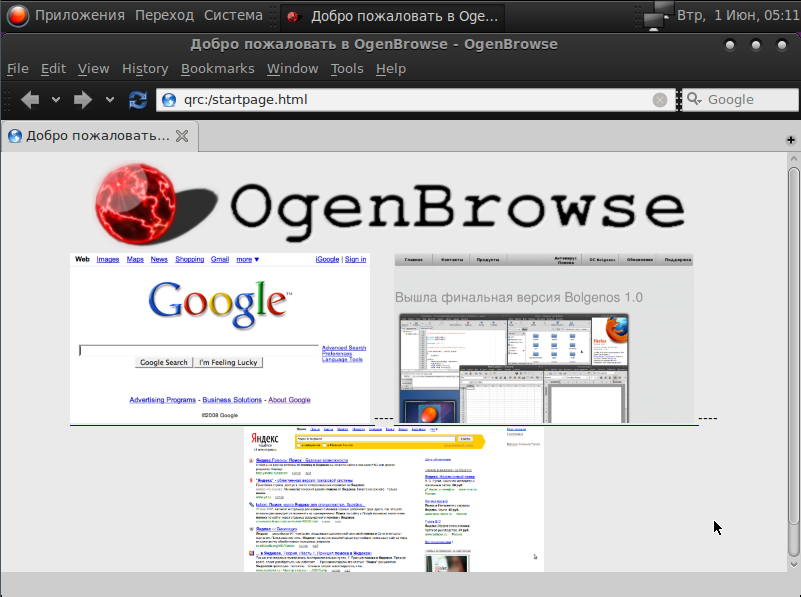Open the File menu
This screenshot has width=801, height=597.
[x=17, y=68]
